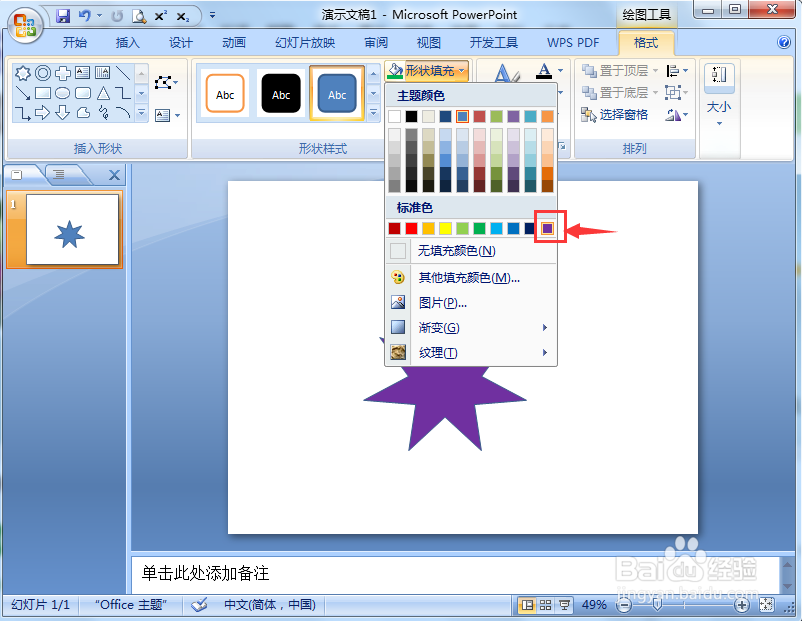802x621 pixels.
Task: Apply superscript from quick access toolbar
Action: [161, 16]
